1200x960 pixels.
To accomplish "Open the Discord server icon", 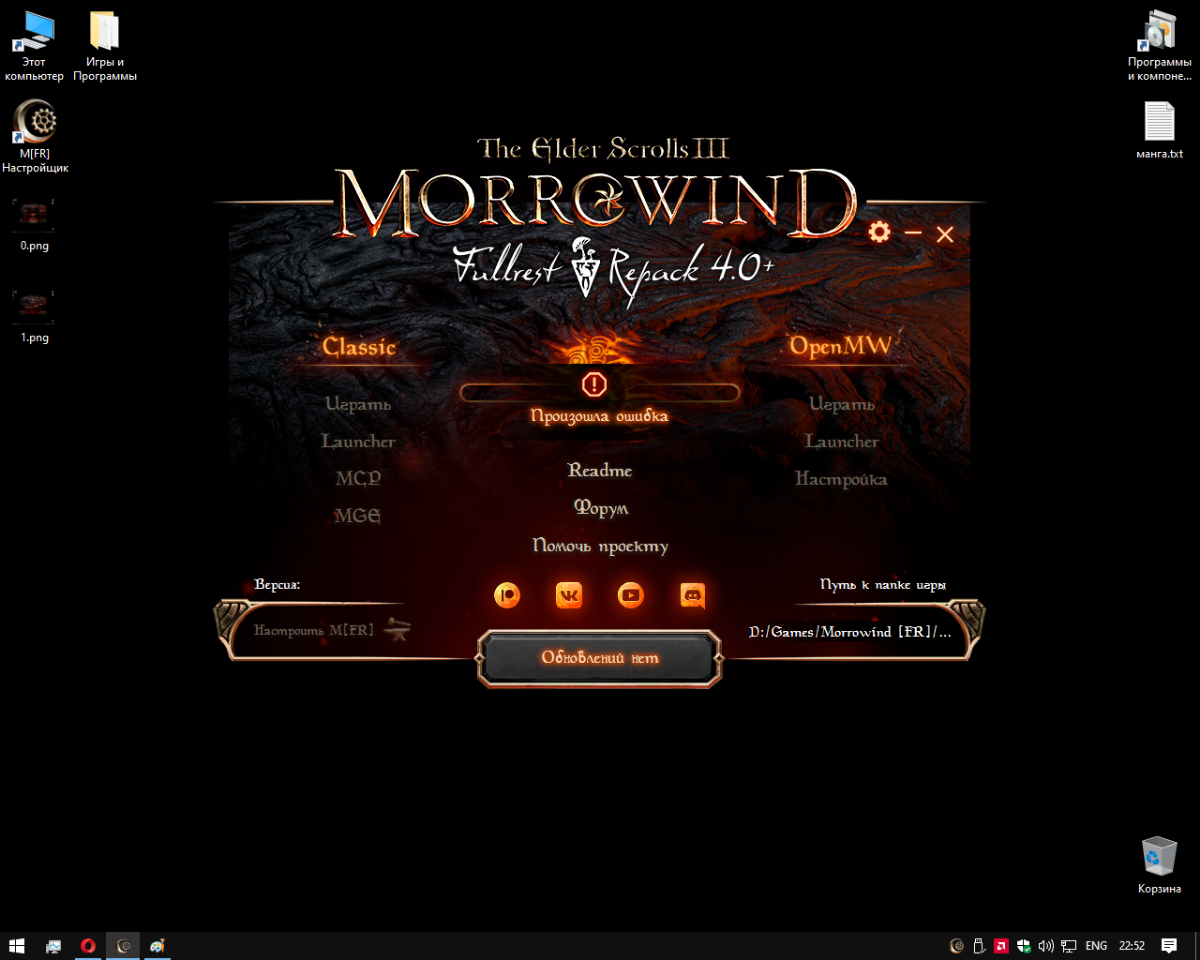I will tap(692, 596).
